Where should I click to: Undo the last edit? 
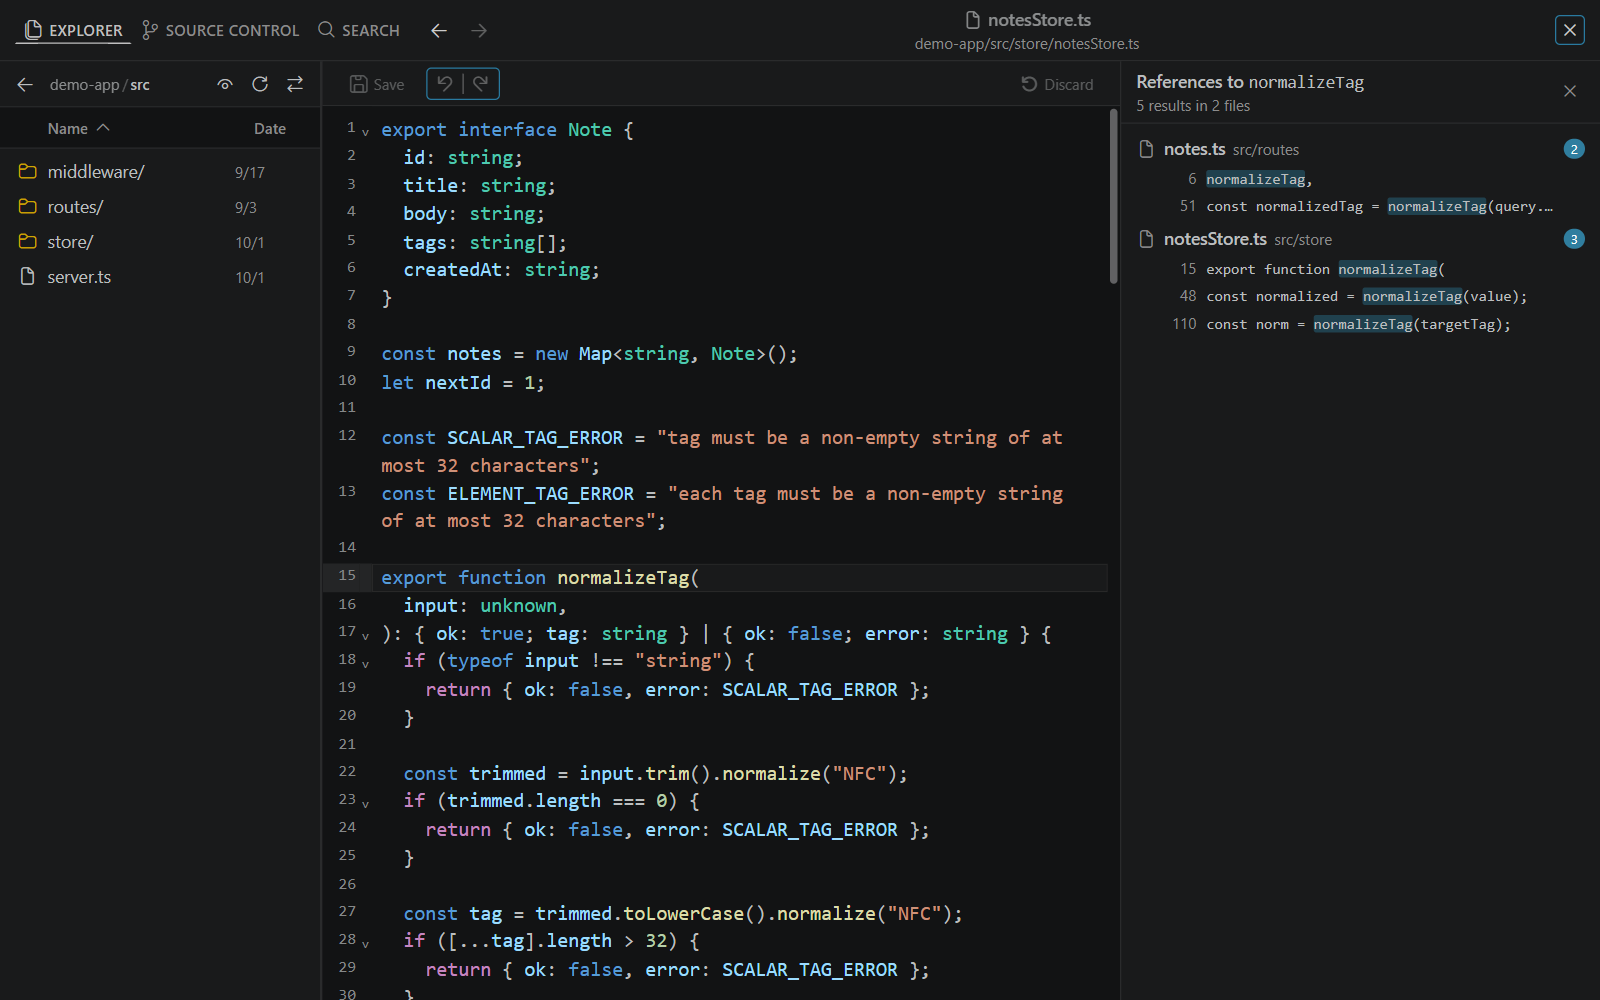point(445,84)
